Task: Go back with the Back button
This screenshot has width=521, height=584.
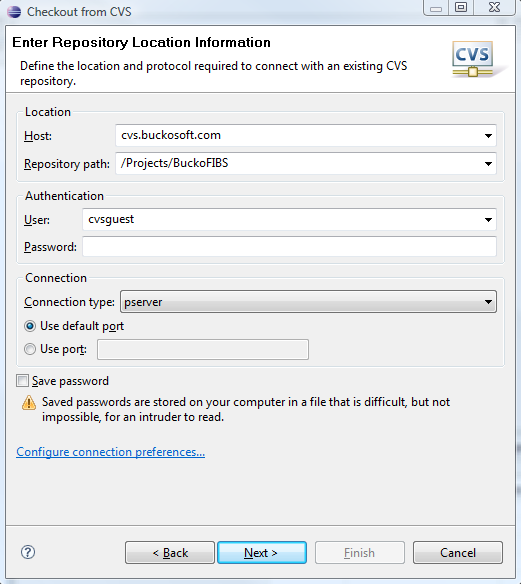Action: point(170,553)
